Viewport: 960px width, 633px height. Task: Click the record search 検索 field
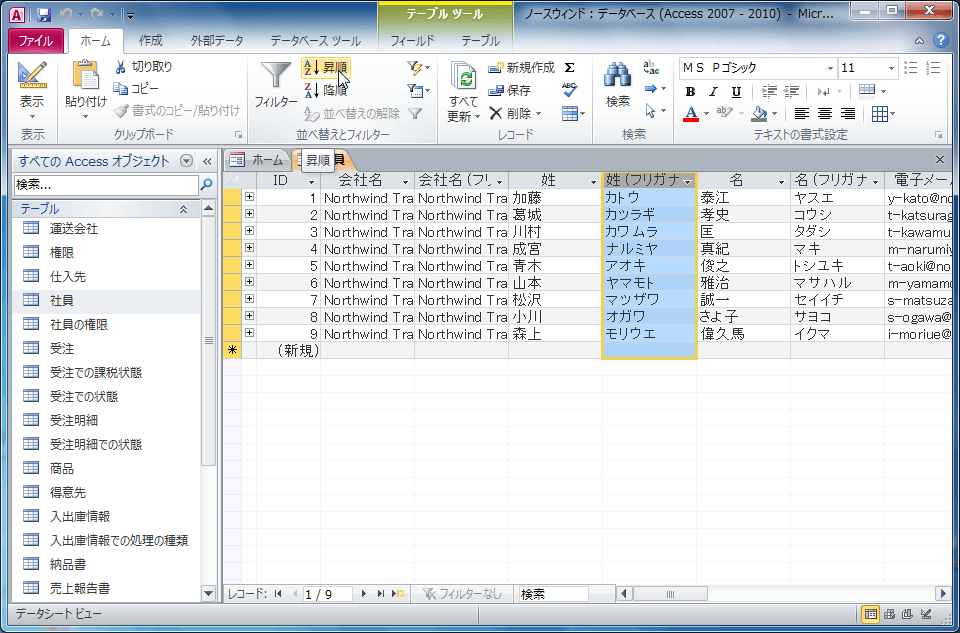coord(553,593)
